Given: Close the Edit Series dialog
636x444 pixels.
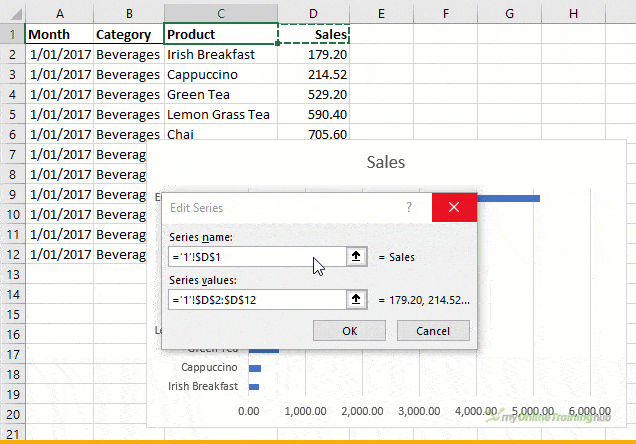Looking at the screenshot, I should 454,207.
